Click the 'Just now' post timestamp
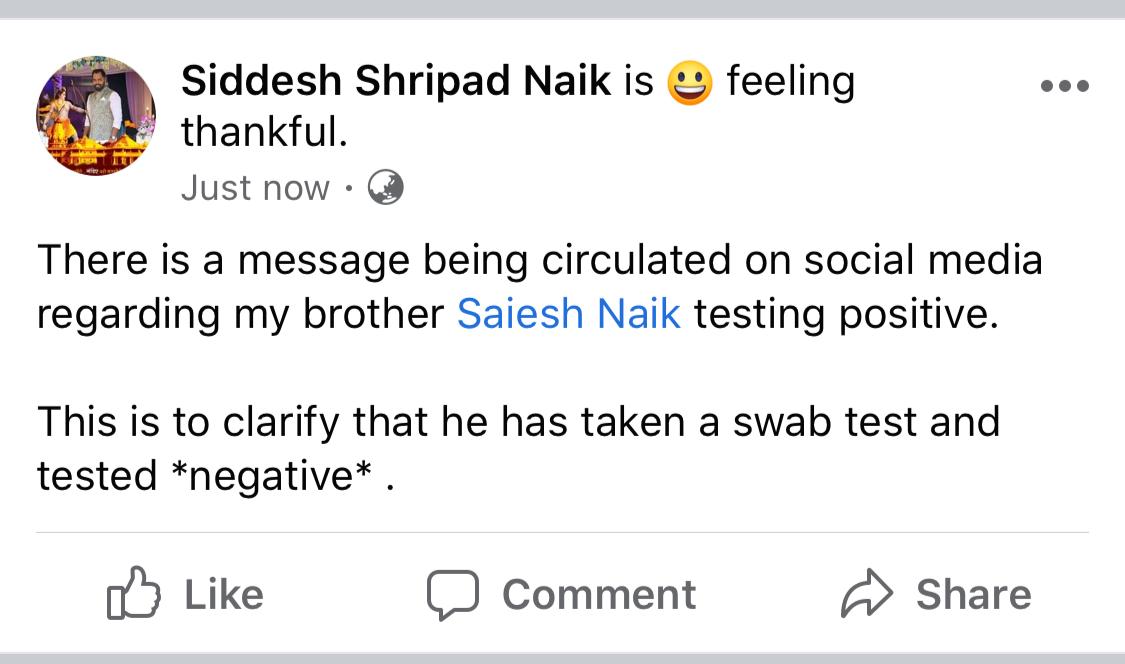 point(255,187)
